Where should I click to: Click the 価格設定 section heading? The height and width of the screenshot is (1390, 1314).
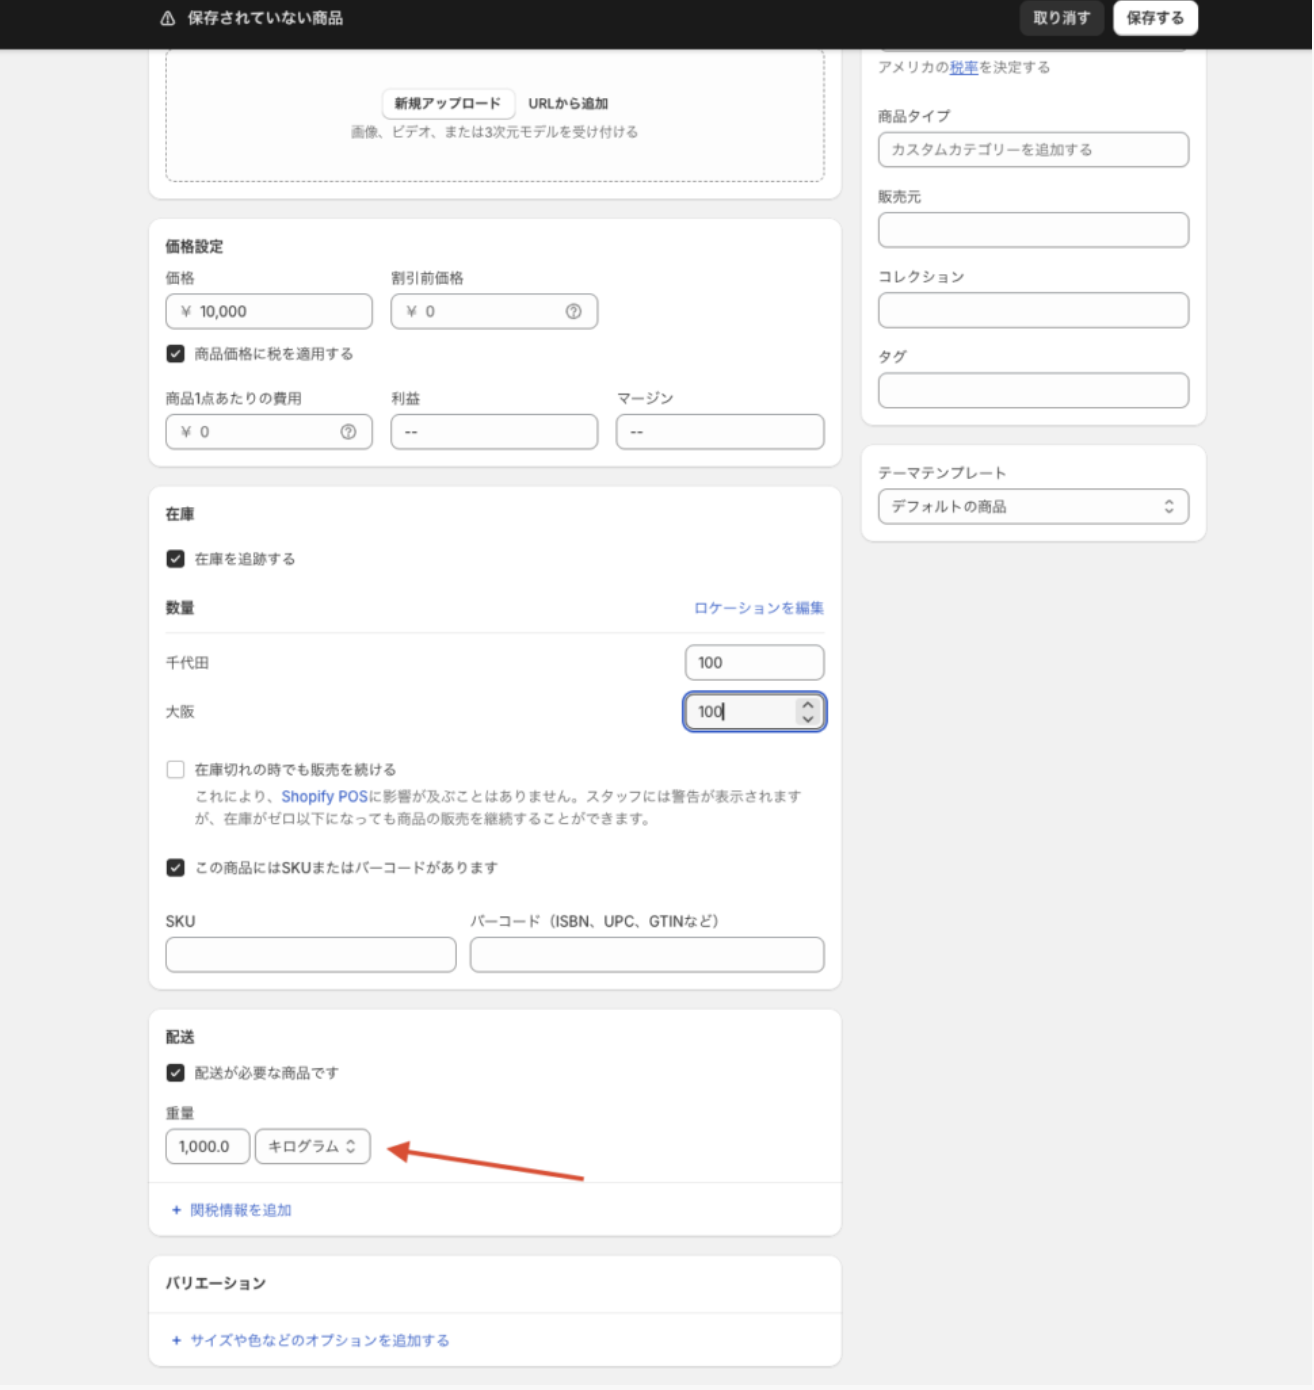coord(194,246)
